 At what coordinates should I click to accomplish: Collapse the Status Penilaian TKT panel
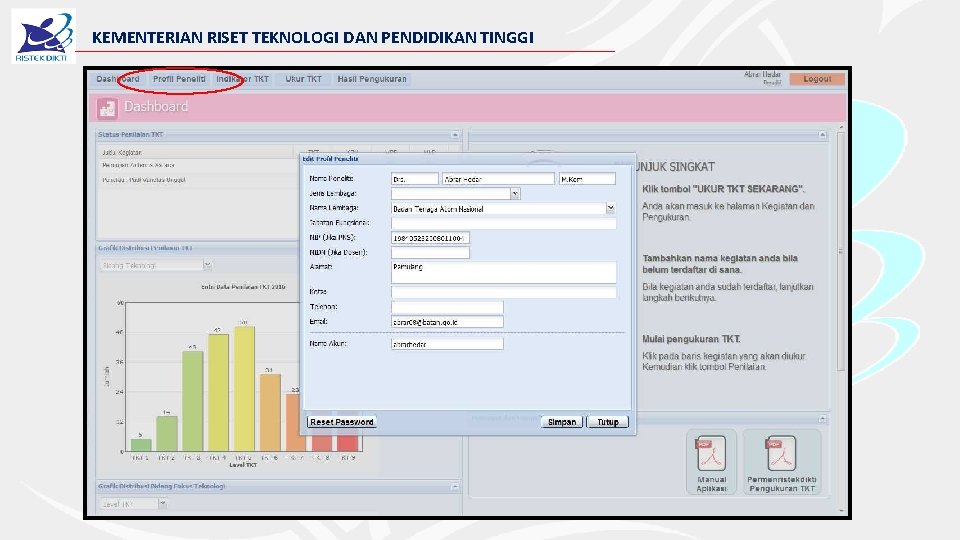455,135
